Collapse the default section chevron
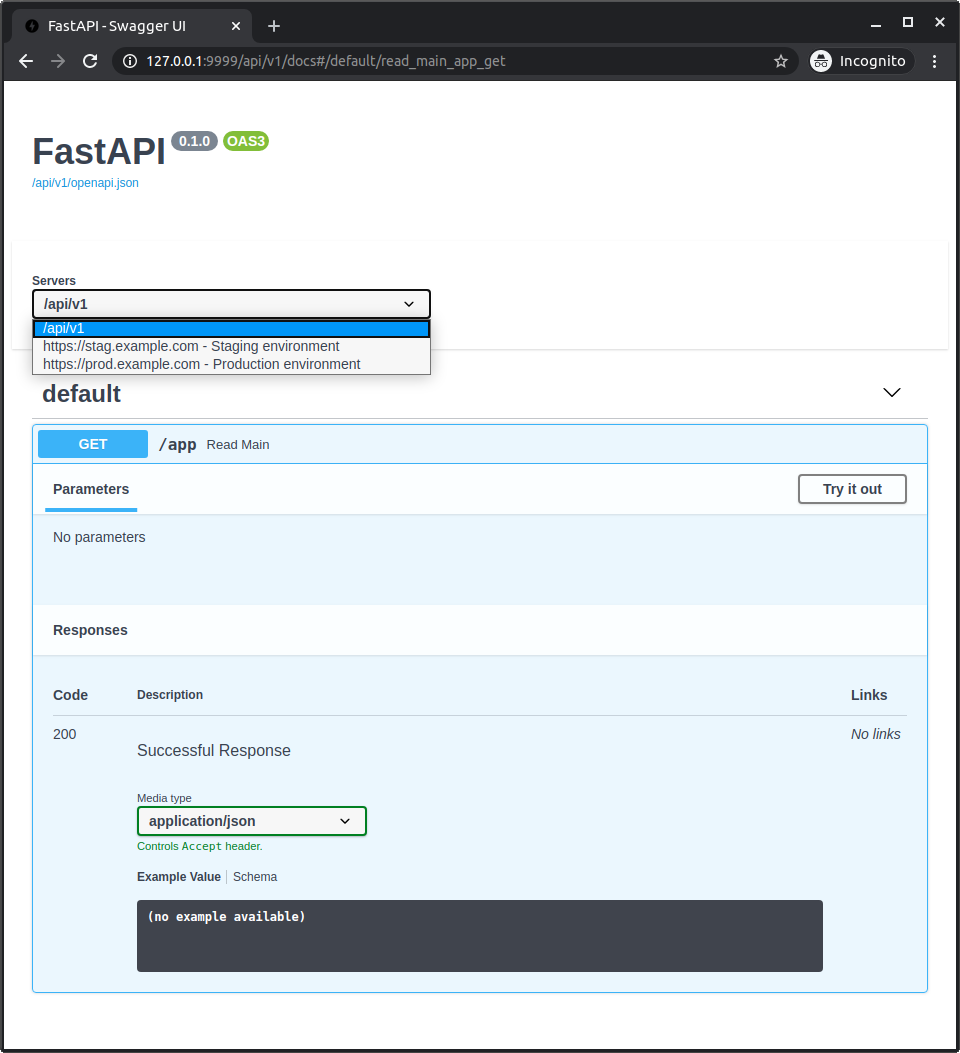960x1053 pixels. click(892, 393)
